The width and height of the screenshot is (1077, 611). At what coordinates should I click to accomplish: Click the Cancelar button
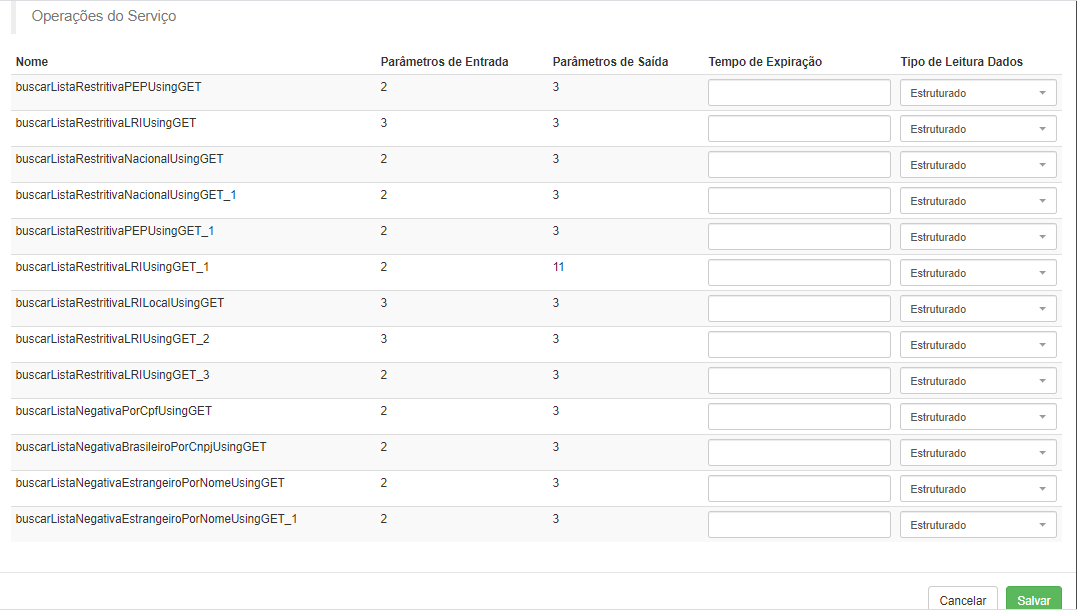[x=962, y=599]
